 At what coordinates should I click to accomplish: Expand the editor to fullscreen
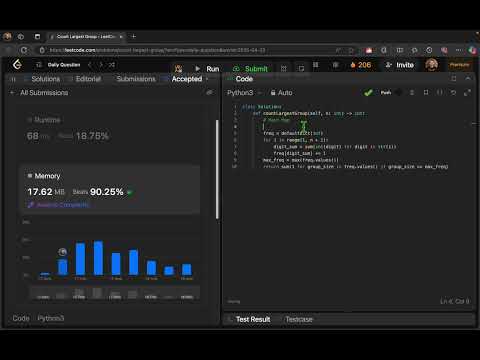tap(467, 92)
